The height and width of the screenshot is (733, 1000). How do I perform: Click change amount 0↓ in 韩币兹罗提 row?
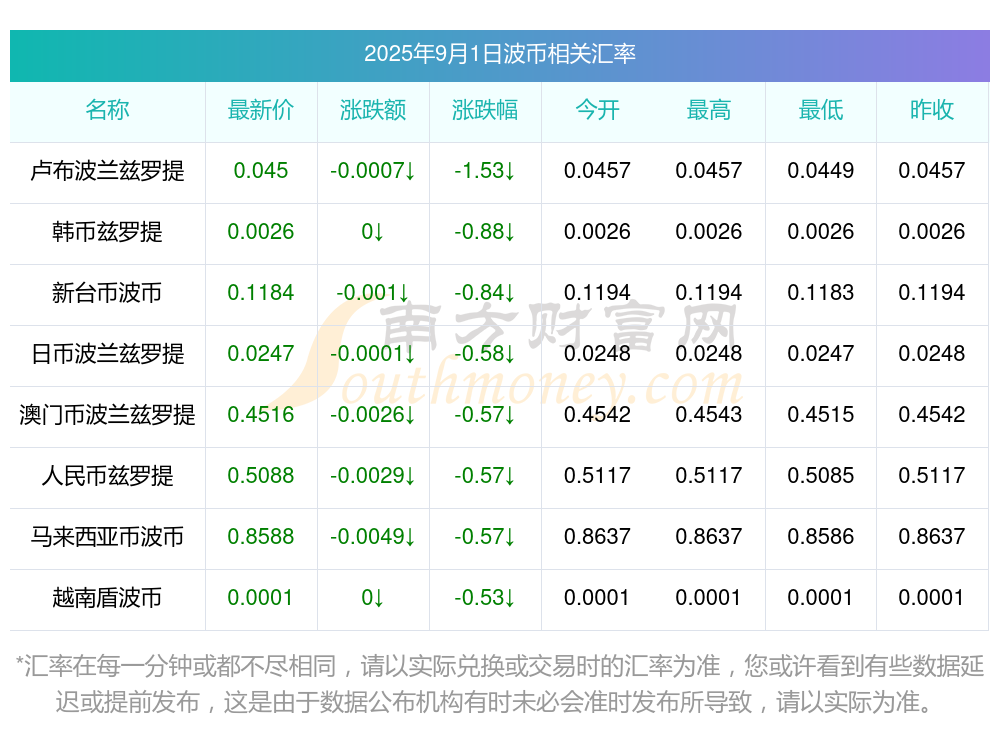(x=373, y=232)
